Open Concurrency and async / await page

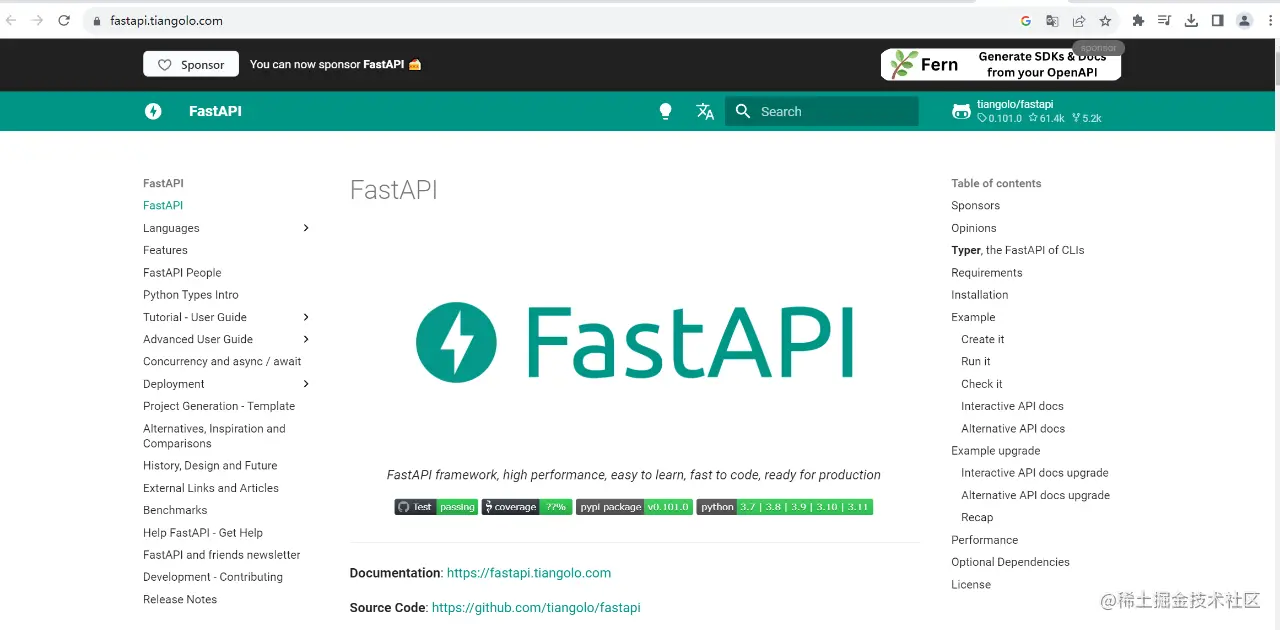tap(222, 361)
